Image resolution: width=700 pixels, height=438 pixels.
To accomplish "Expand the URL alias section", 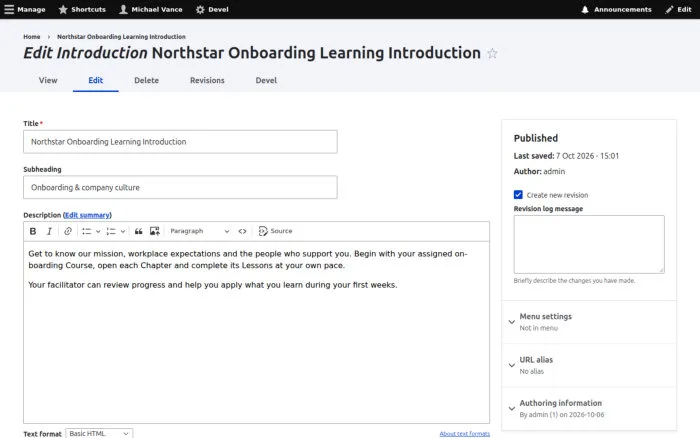I will click(589, 365).
